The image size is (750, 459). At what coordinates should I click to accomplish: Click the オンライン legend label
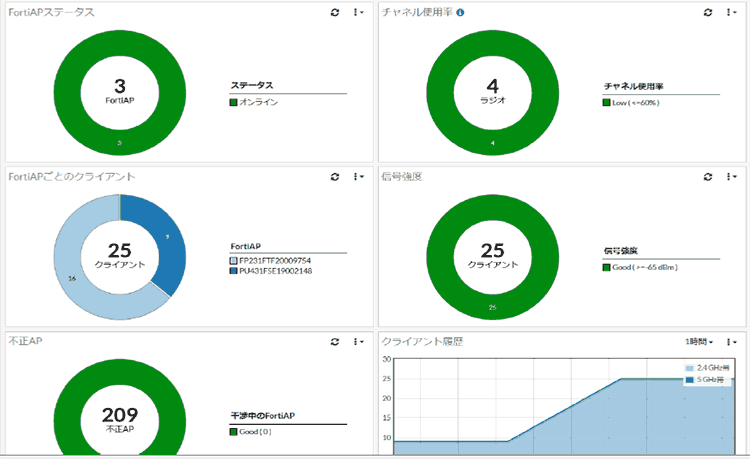click(259, 102)
